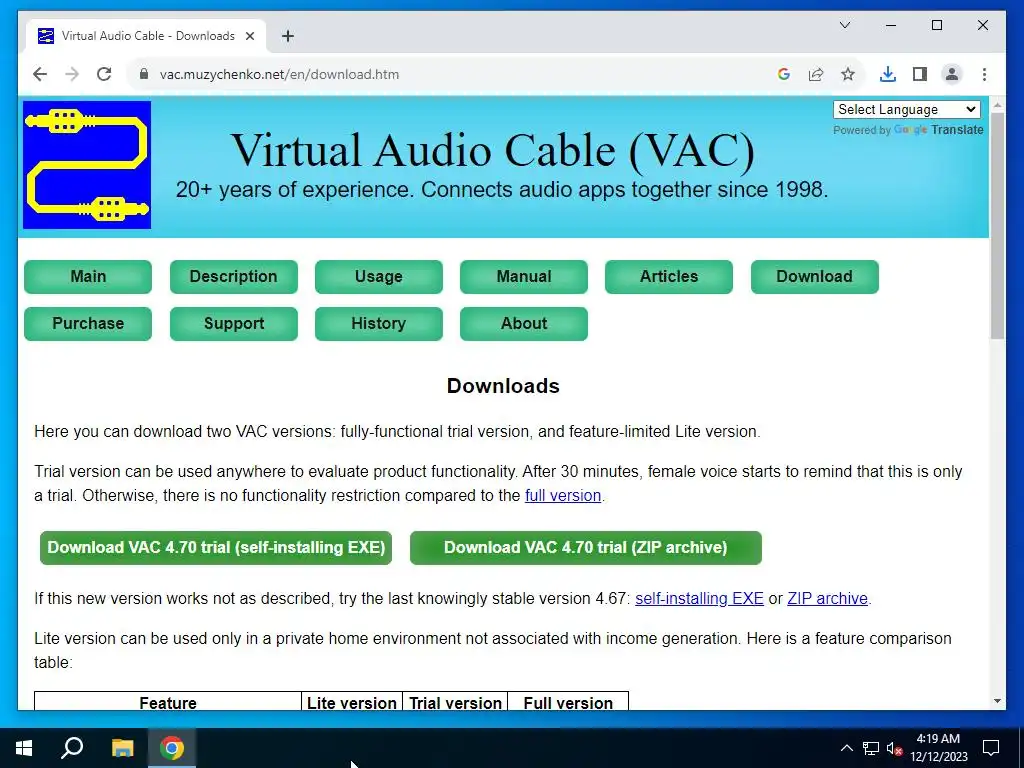Click the Trial version column header

[455, 703]
